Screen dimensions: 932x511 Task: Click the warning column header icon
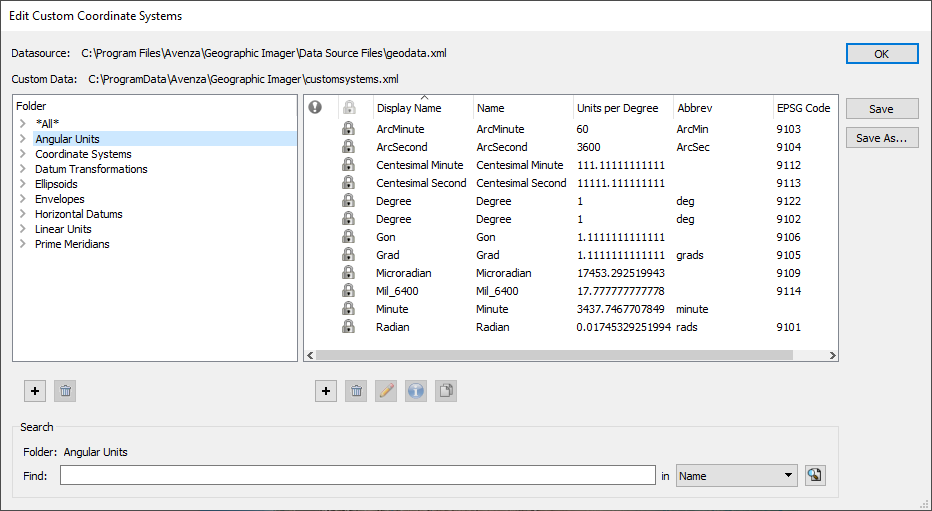point(315,108)
